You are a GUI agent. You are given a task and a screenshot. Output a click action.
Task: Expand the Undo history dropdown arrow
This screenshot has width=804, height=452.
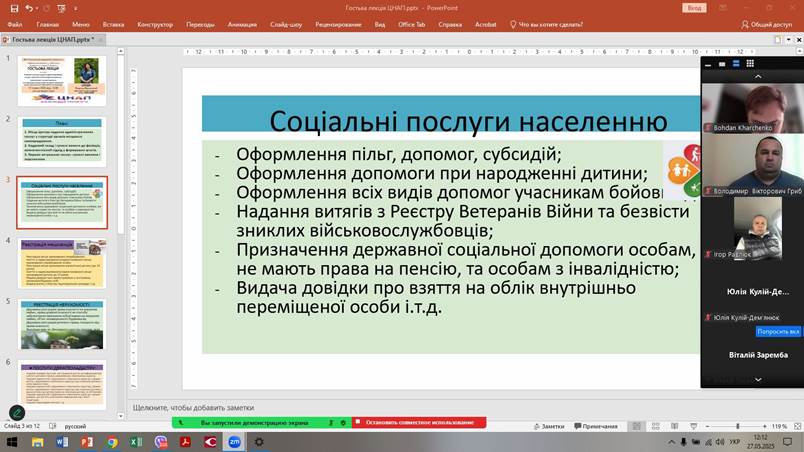38,8
